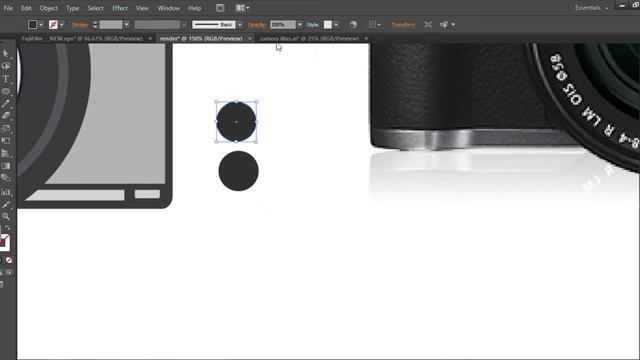Select the Scale tool
The image size is (640, 360).
point(6,129)
